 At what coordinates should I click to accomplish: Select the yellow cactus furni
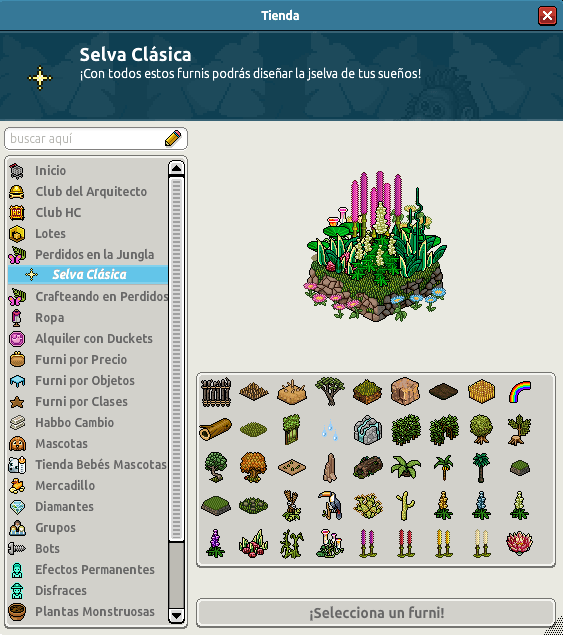click(405, 505)
